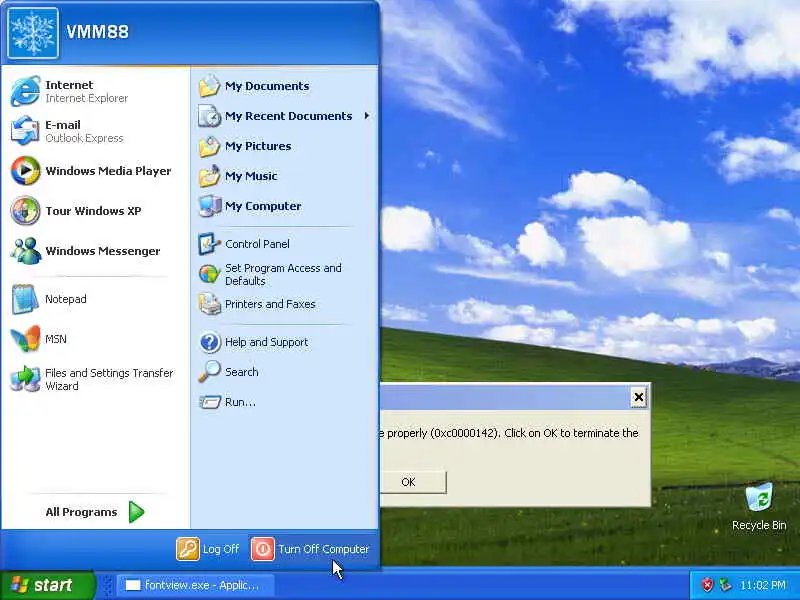Click the Log Off text
800x600 pixels.
221,549
